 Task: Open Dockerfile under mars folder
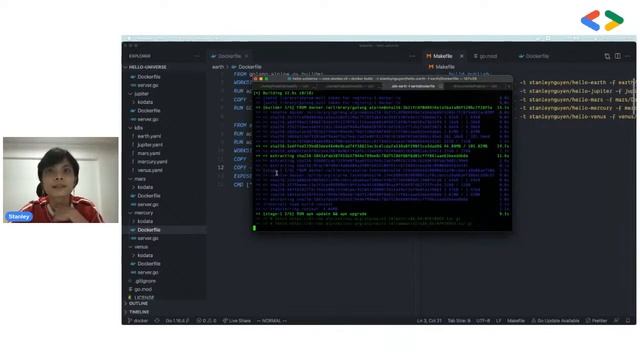[x=149, y=196]
